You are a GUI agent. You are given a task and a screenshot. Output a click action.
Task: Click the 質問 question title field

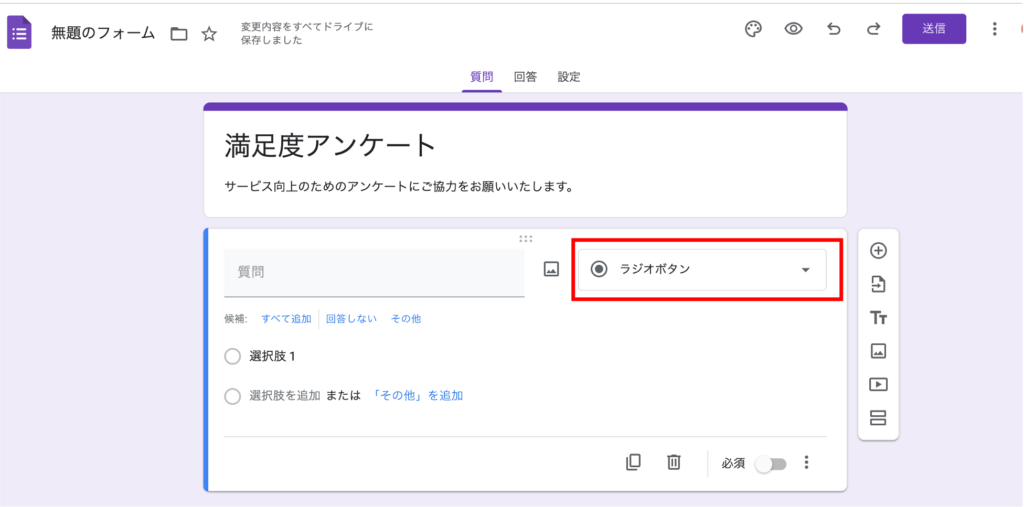374,272
